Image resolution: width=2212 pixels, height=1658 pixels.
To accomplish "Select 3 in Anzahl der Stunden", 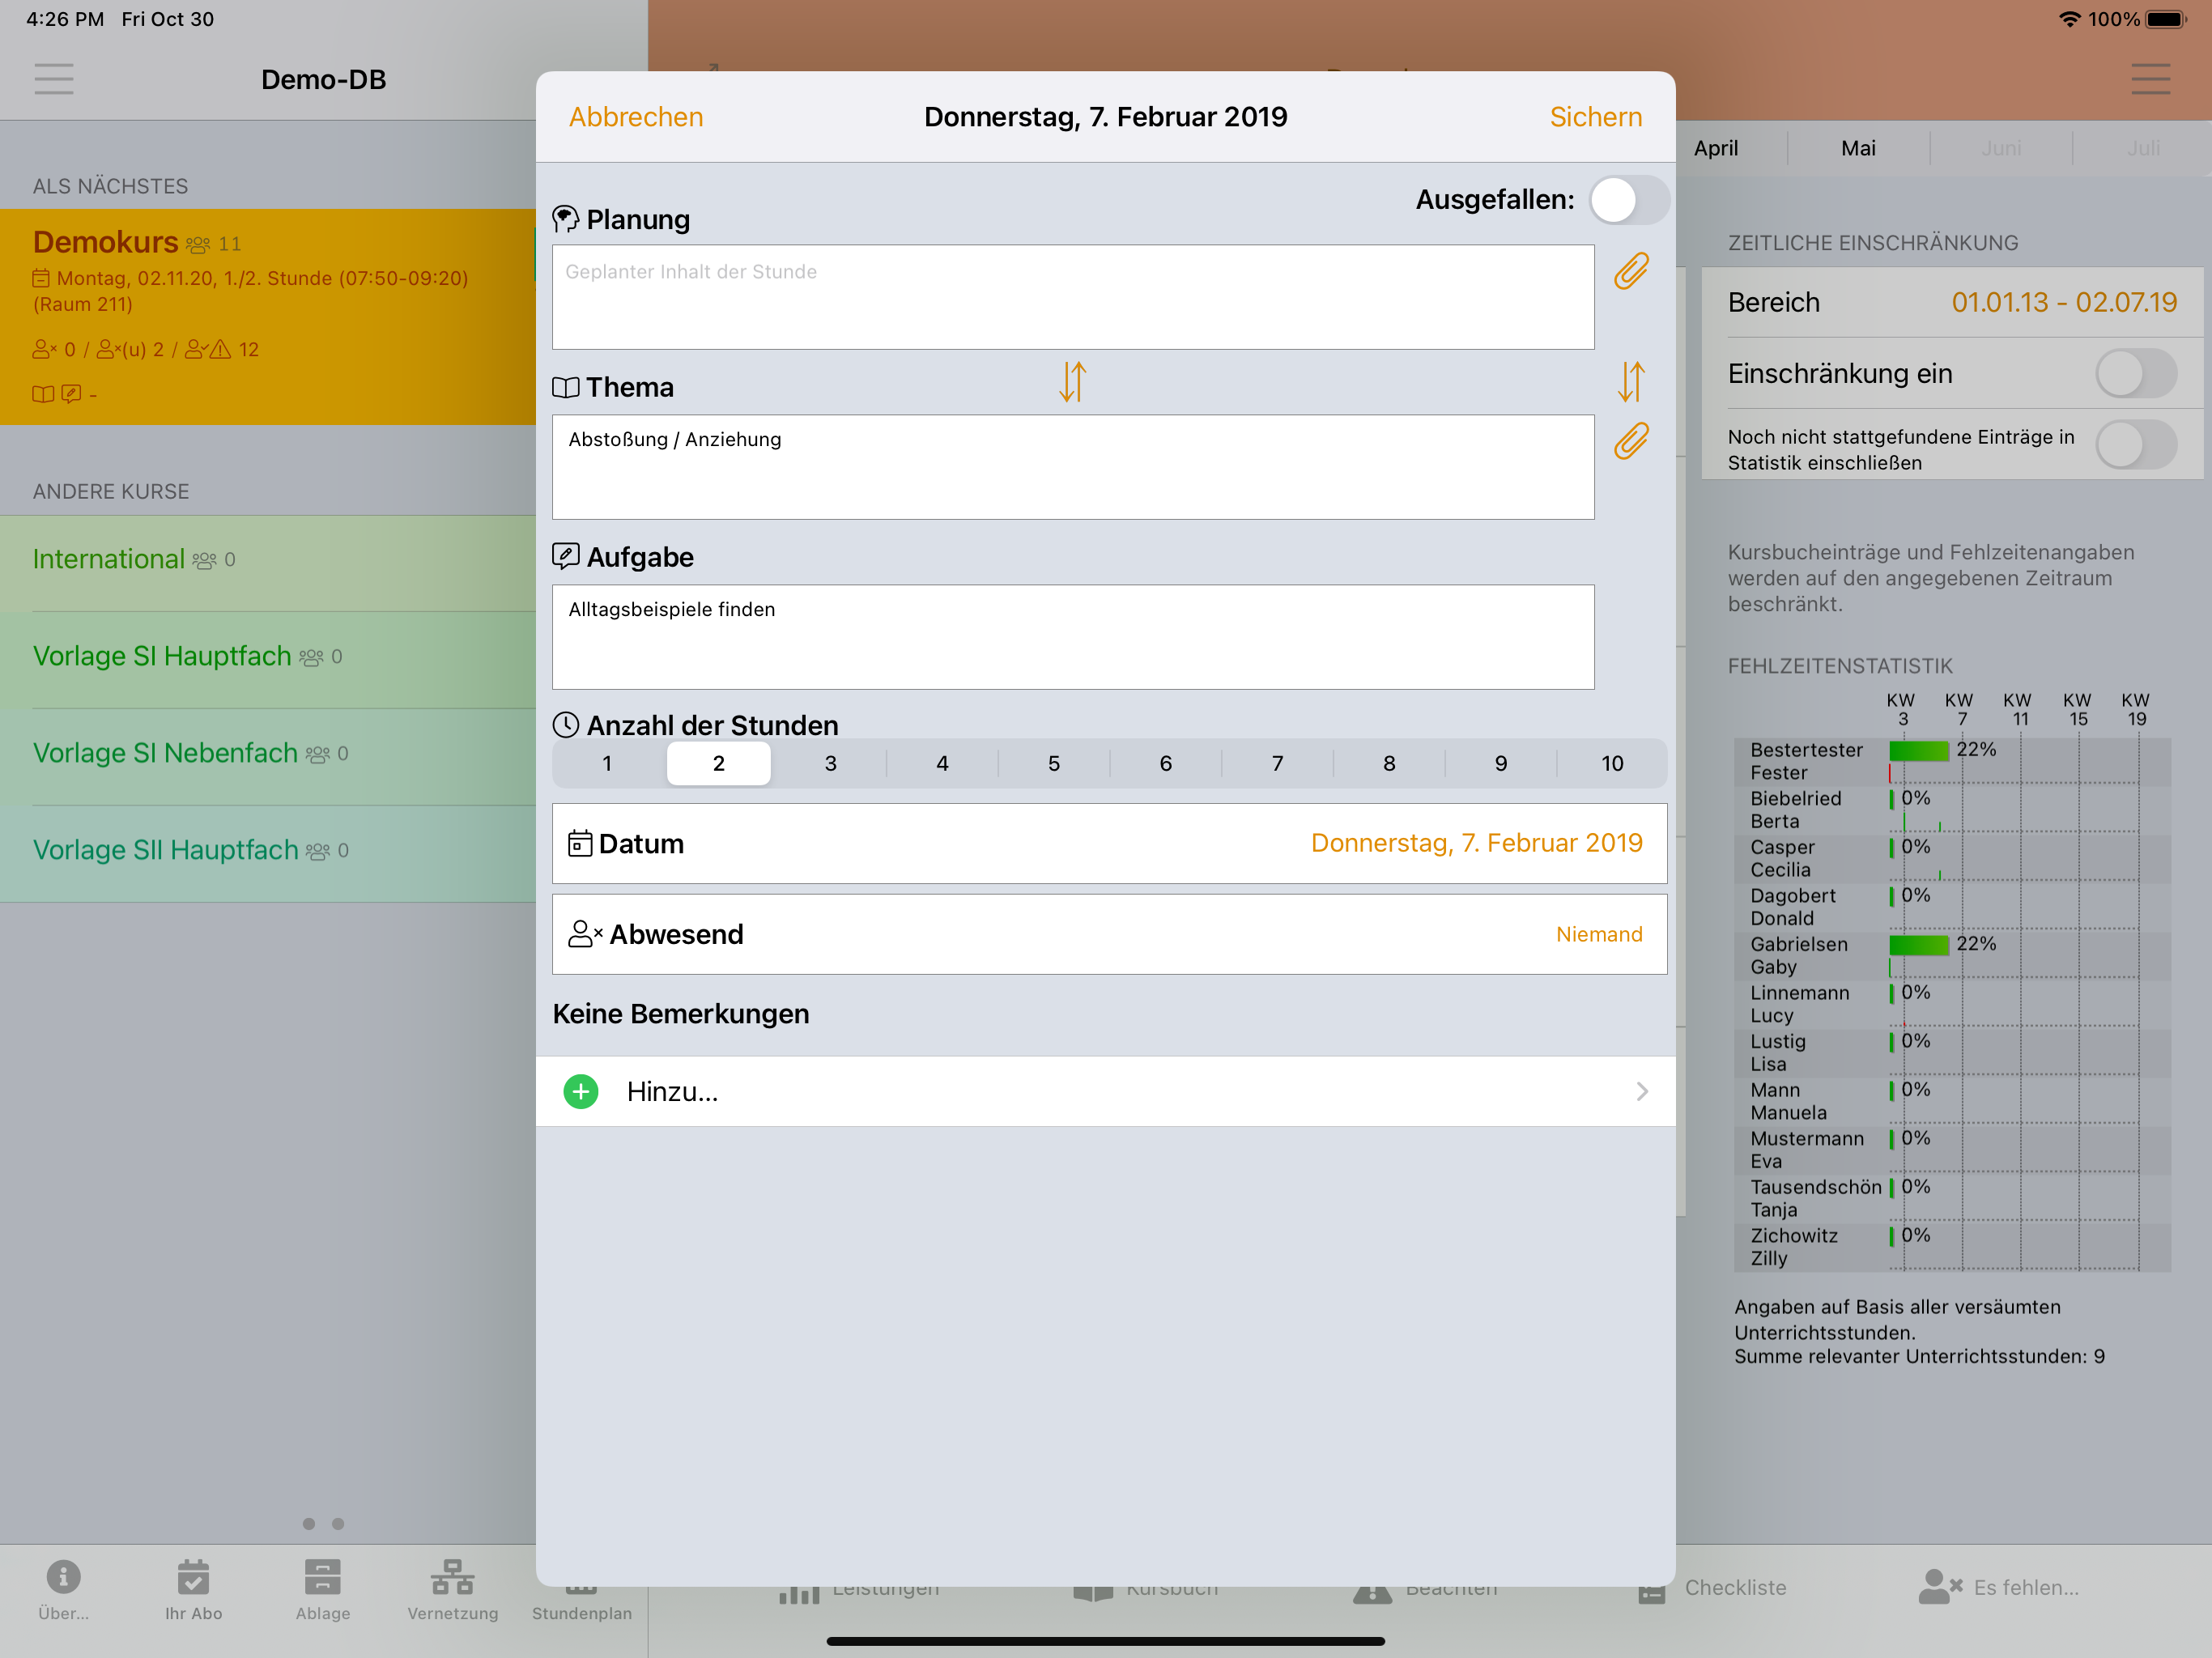I will (x=830, y=764).
